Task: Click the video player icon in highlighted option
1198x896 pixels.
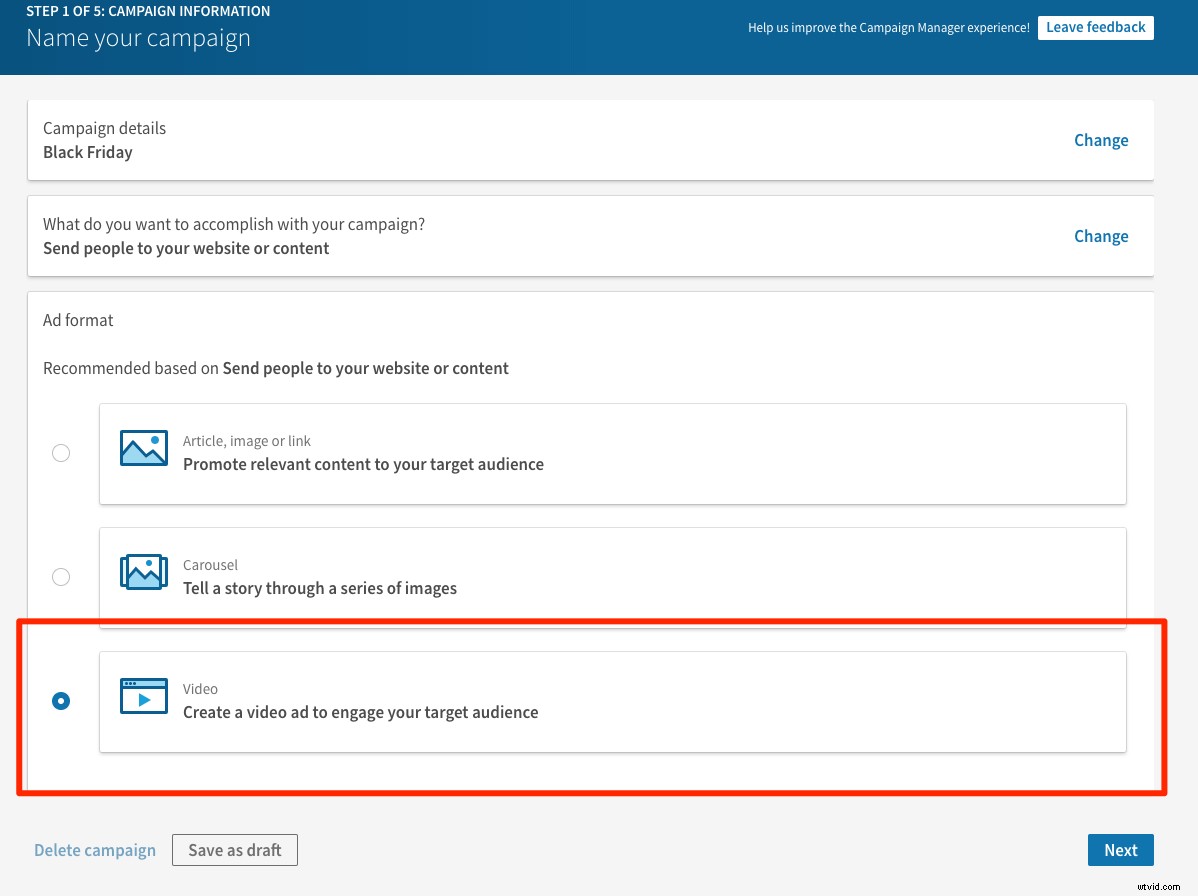Action: [143, 696]
